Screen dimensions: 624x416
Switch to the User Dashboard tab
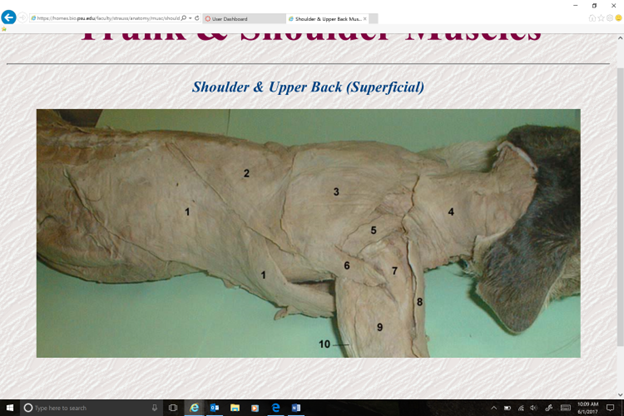240,18
